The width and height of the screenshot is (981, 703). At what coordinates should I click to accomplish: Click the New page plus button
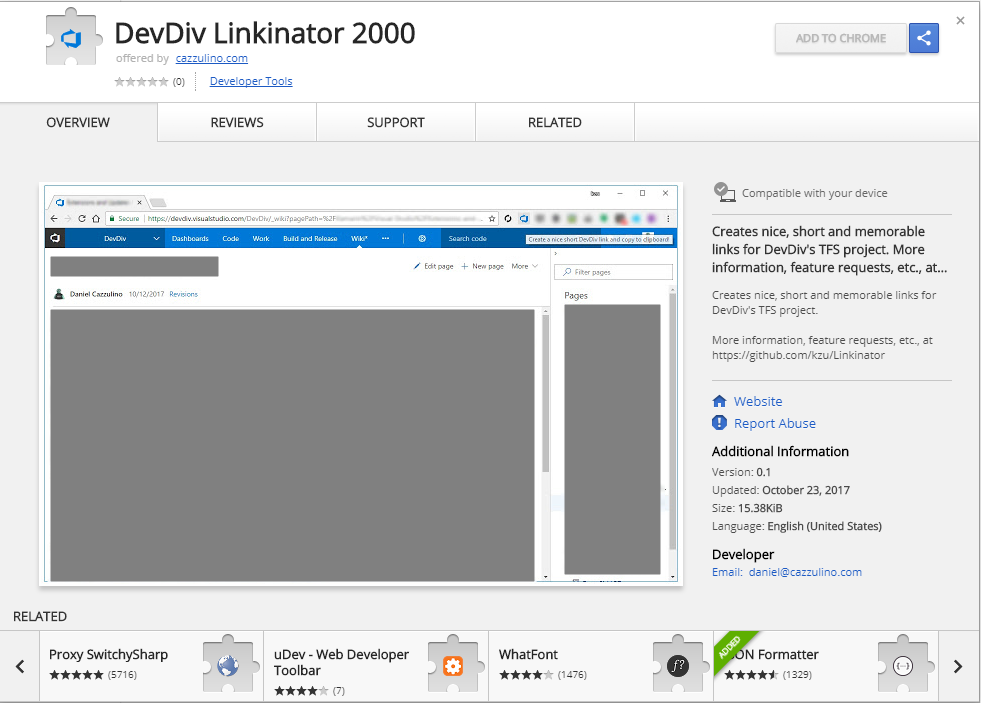click(482, 266)
